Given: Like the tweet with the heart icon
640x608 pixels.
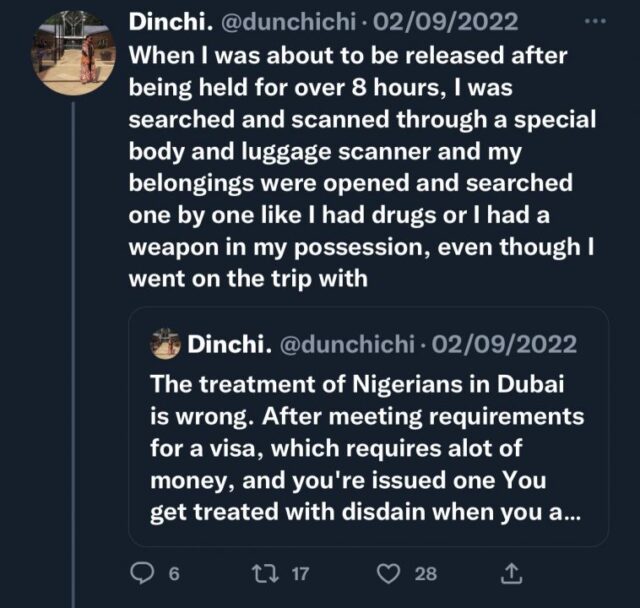Looking at the screenshot, I should pyautogui.click(x=391, y=574).
